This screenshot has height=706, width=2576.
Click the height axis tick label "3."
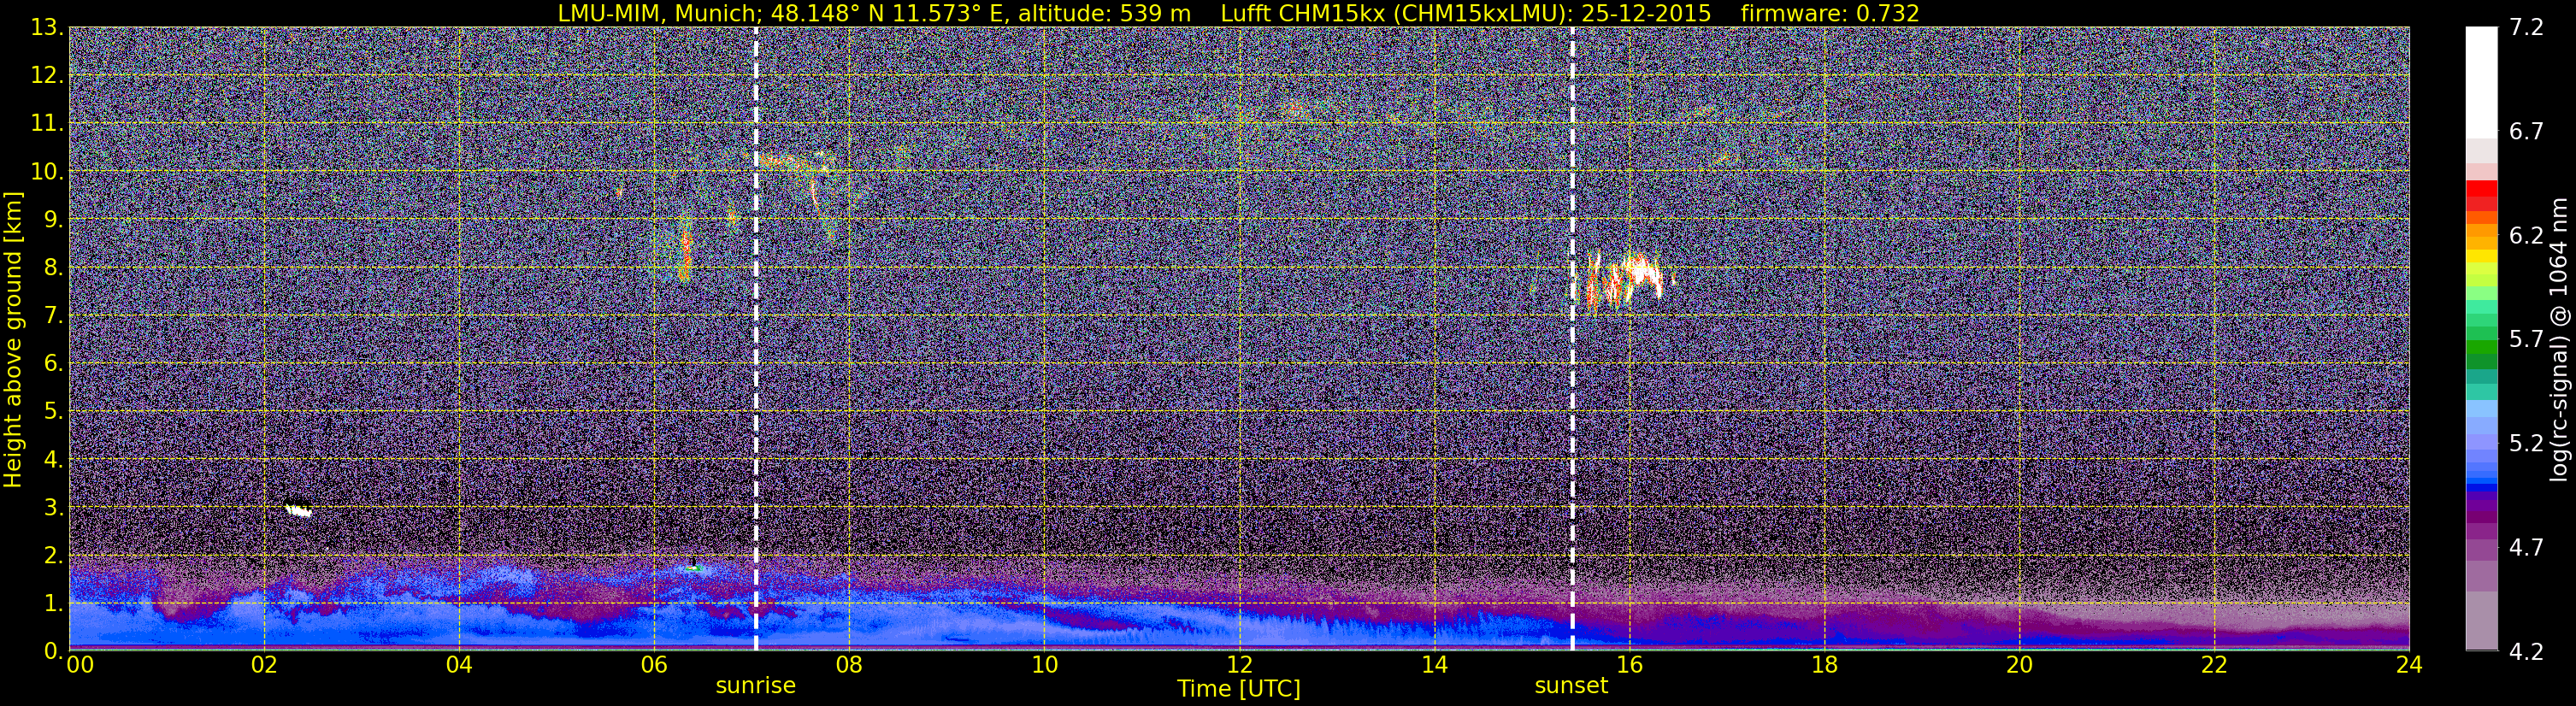click(x=54, y=507)
